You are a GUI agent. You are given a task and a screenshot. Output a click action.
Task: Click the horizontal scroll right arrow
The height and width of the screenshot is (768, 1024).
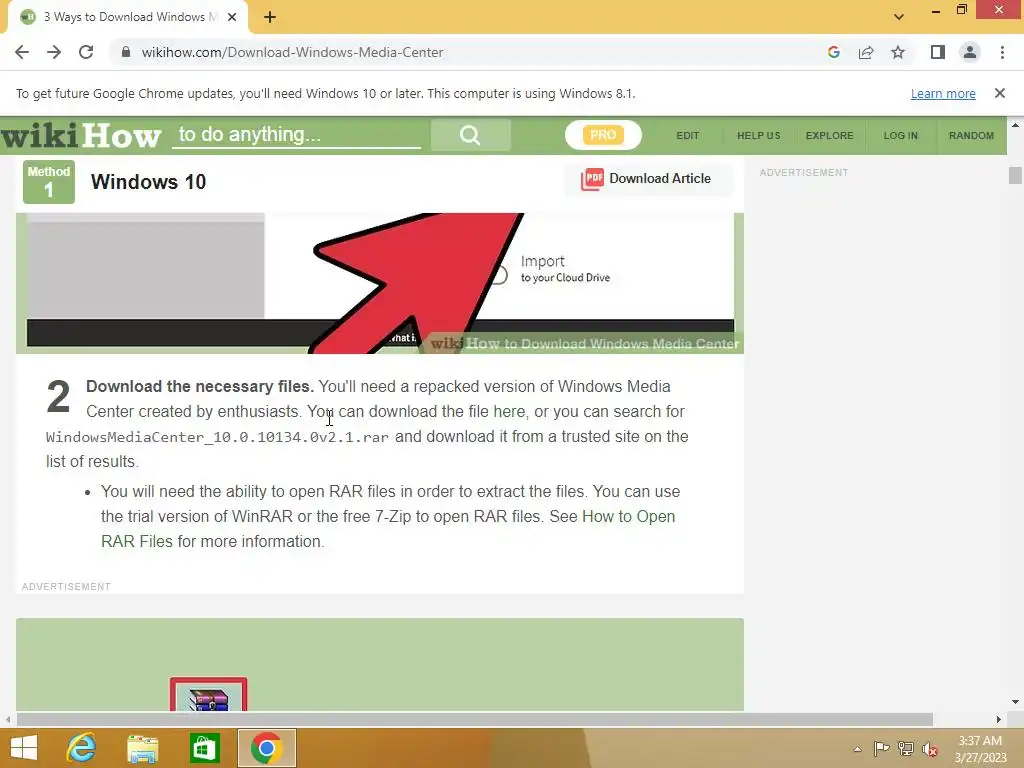[999, 720]
